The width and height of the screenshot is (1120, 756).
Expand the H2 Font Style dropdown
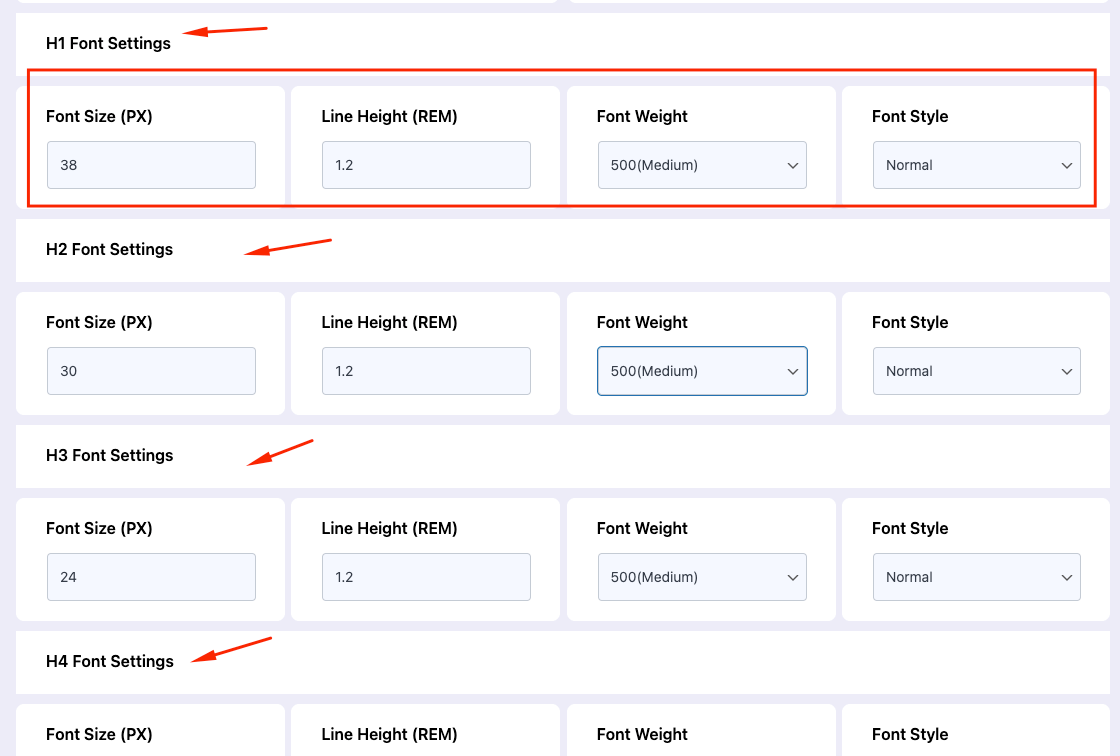pyautogui.click(x=977, y=371)
